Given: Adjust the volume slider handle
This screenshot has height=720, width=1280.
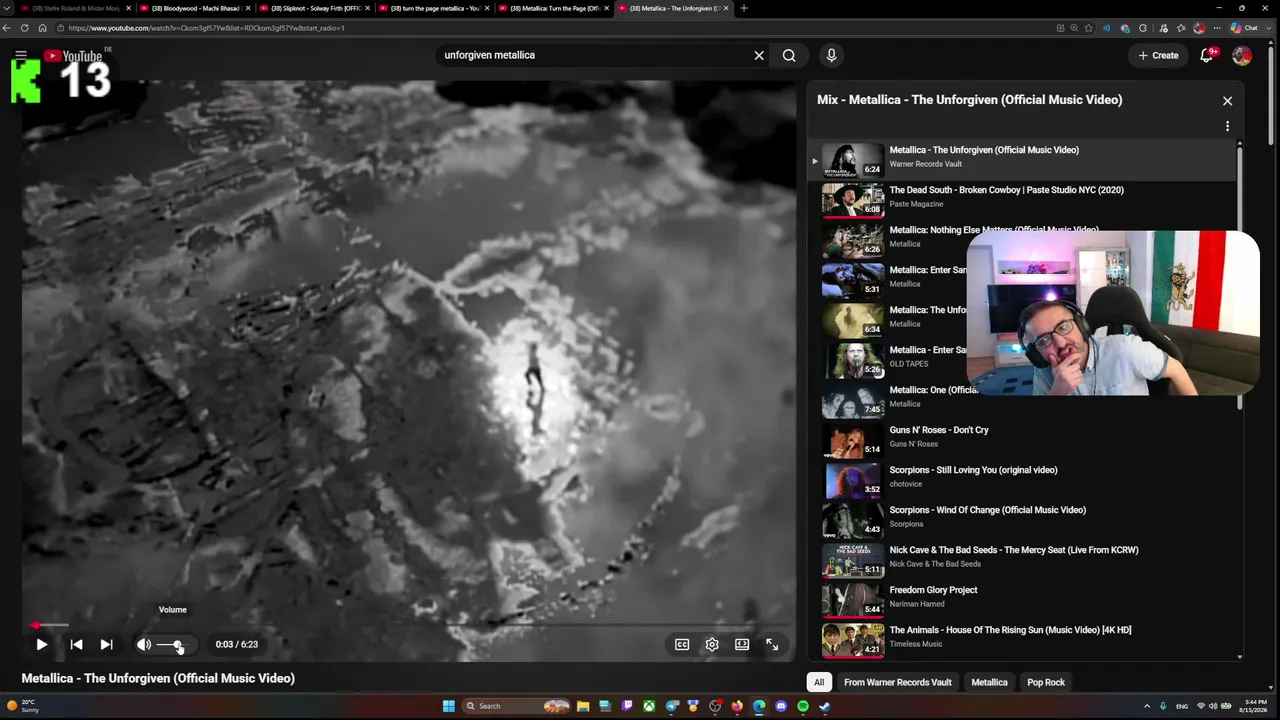Looking at the screenshot, I should coord(178,645).
